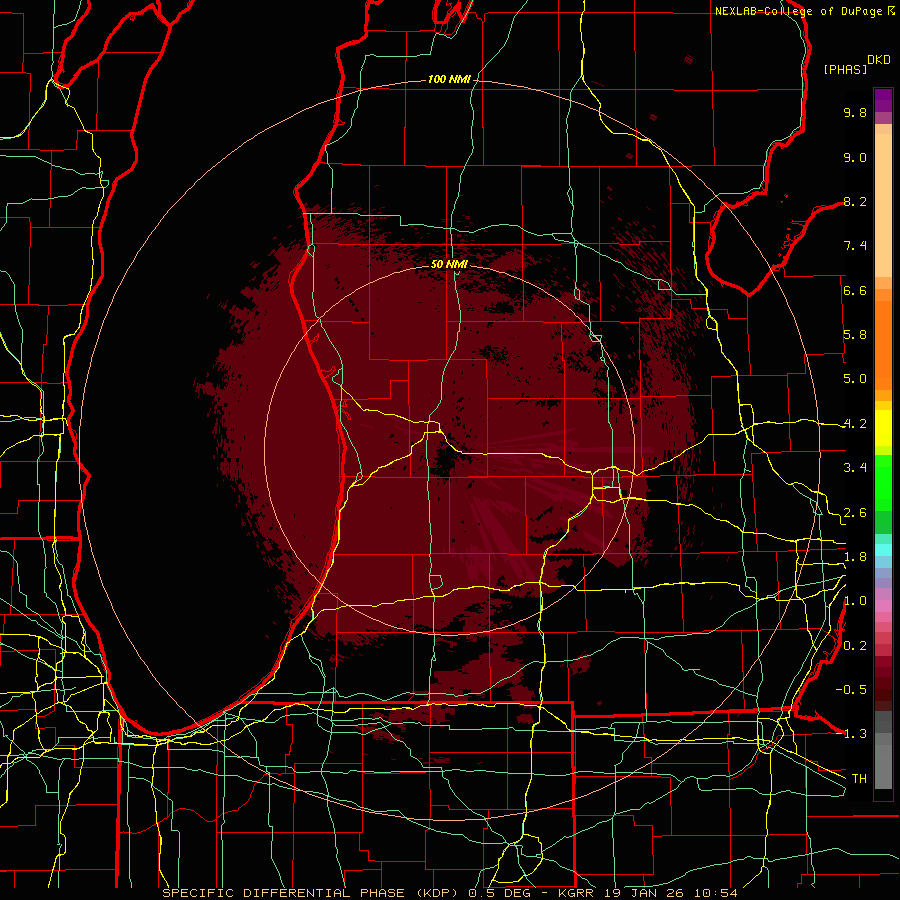Click the 1.0 scale value

tap(855, 601)
